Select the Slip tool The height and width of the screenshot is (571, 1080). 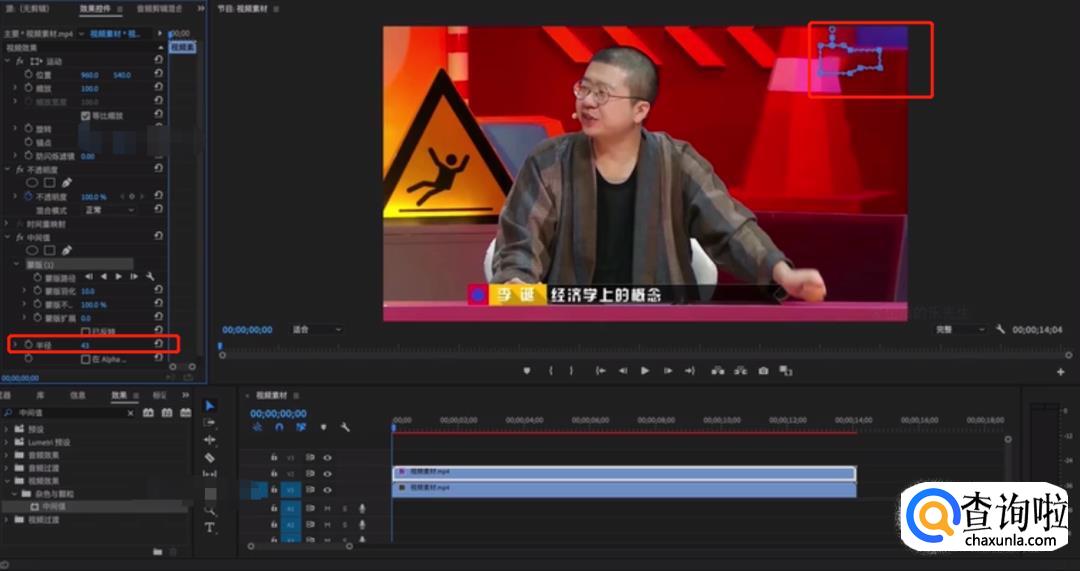coord(210,475)
